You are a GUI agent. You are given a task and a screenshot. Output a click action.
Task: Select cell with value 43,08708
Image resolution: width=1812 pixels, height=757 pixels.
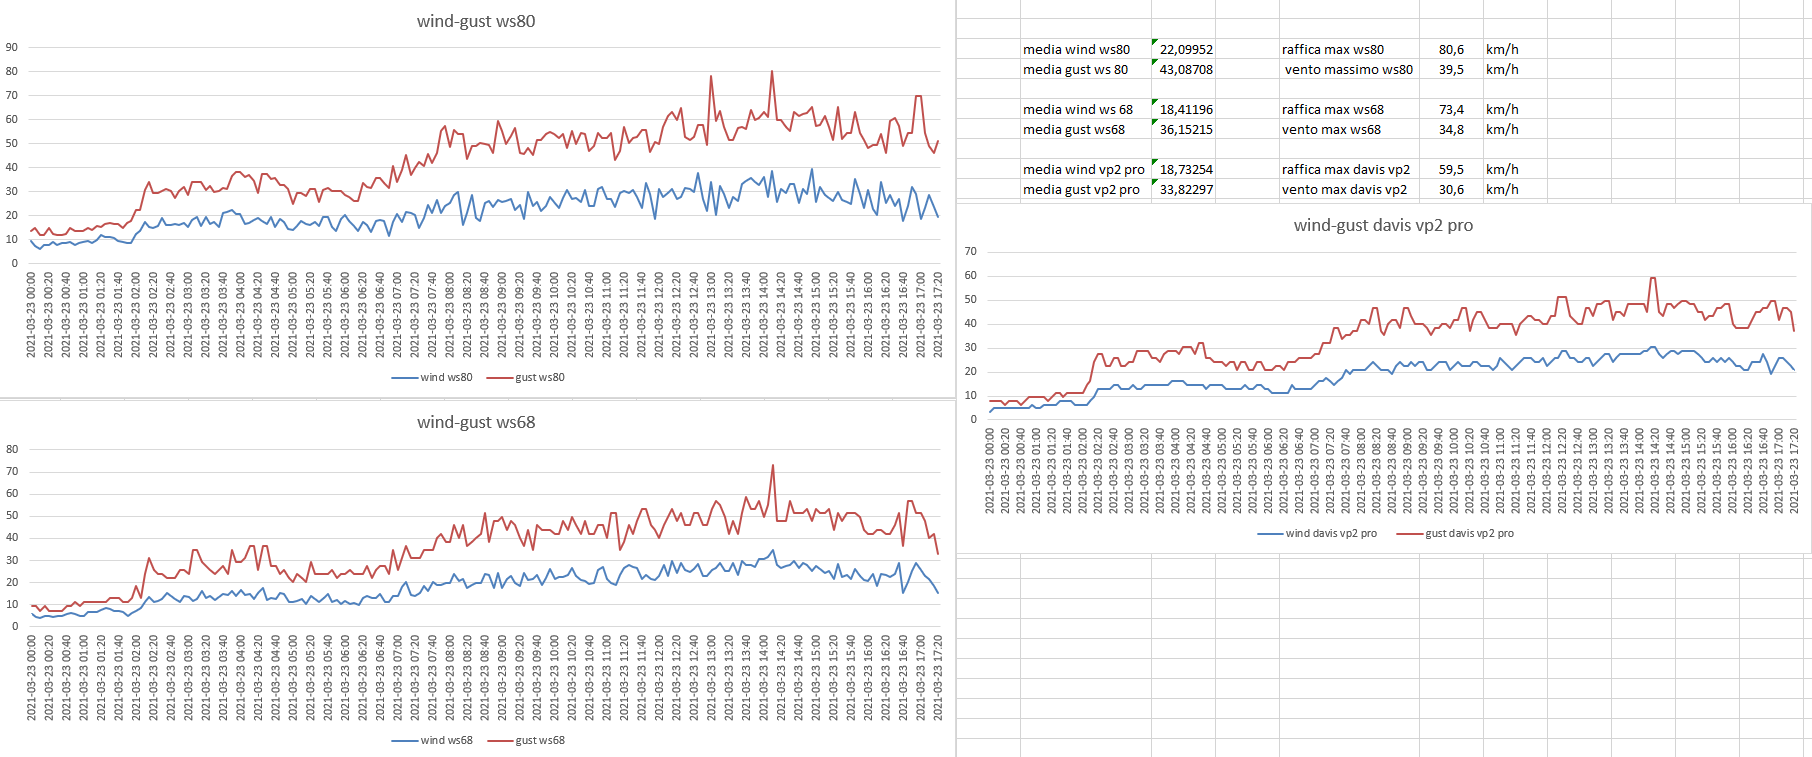click(1184, 69)
